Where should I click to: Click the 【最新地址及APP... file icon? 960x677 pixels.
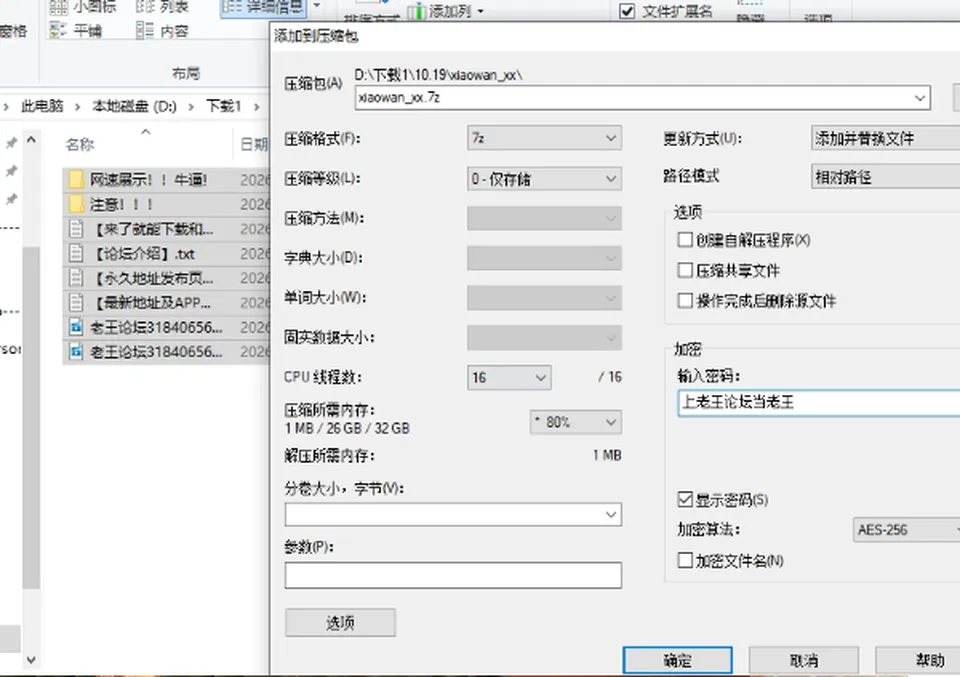pos(76,302)
